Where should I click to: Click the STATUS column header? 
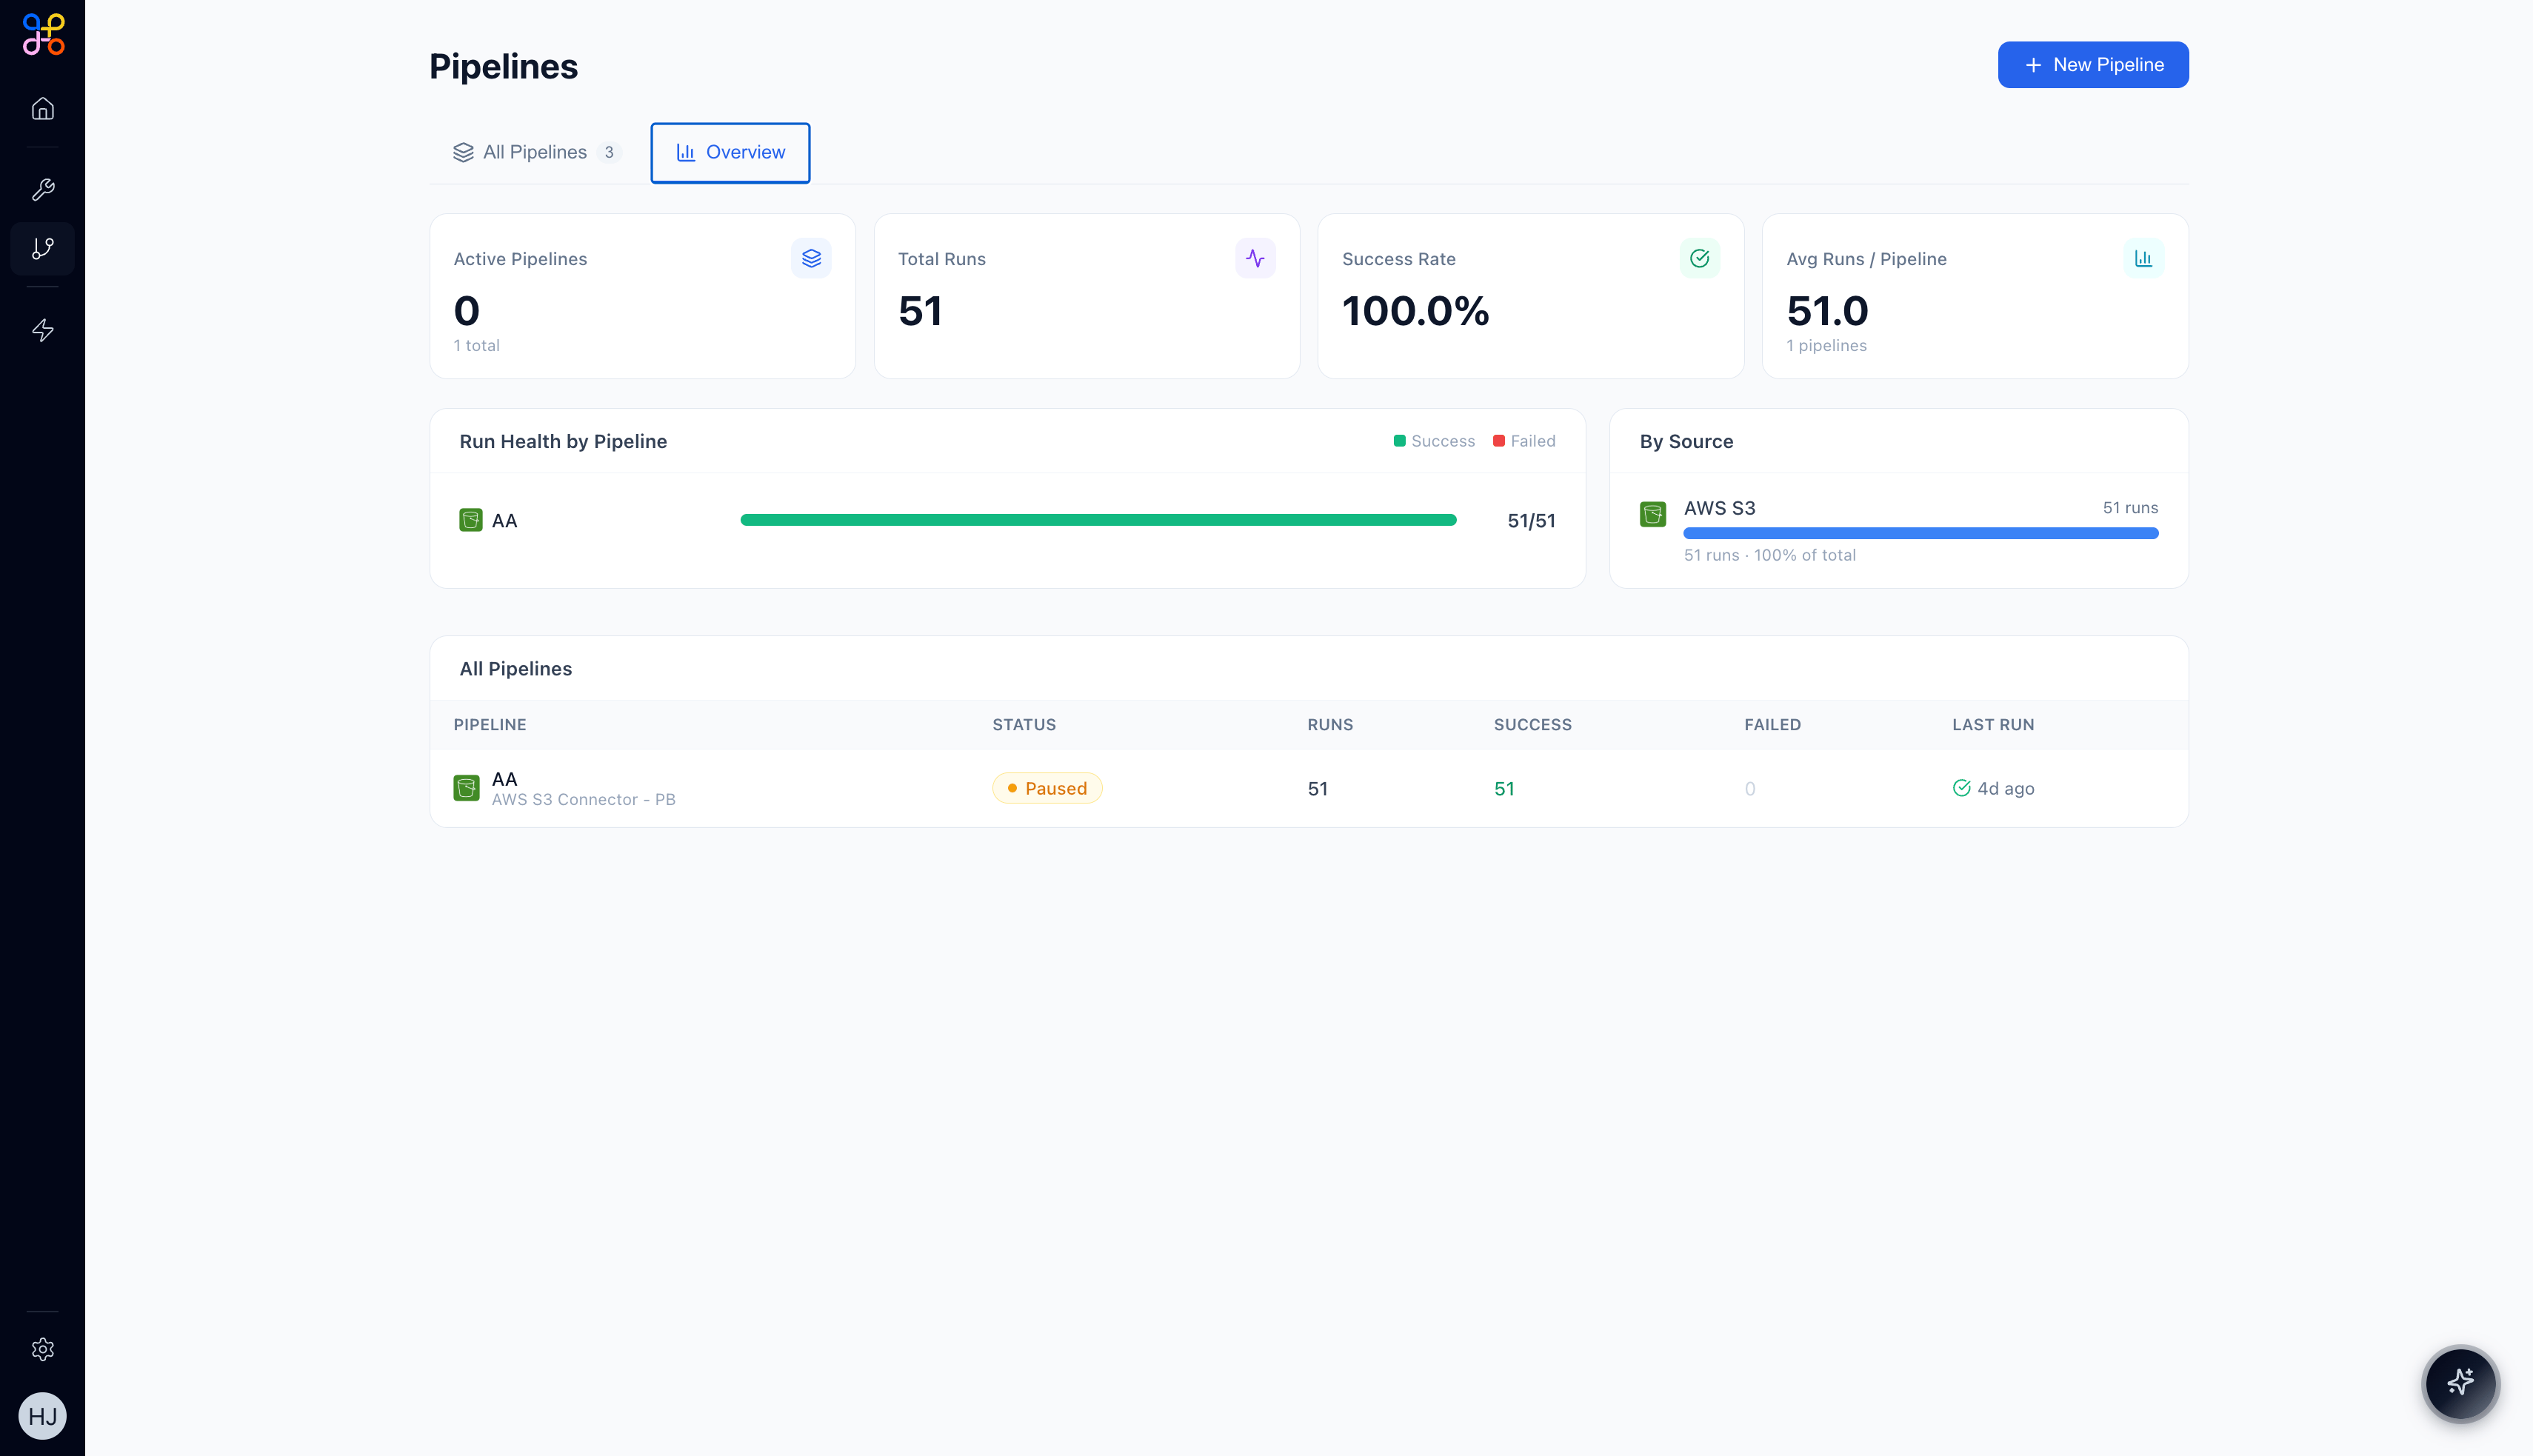[1024, 724]
